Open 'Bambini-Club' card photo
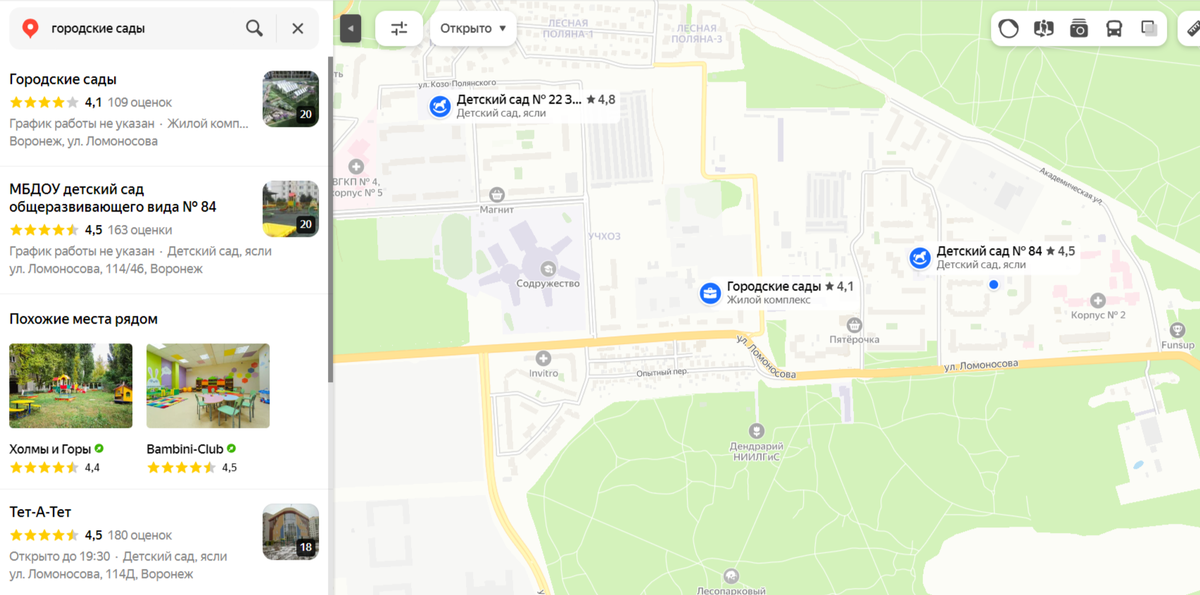1200x595 pixels. click(208, 386)
